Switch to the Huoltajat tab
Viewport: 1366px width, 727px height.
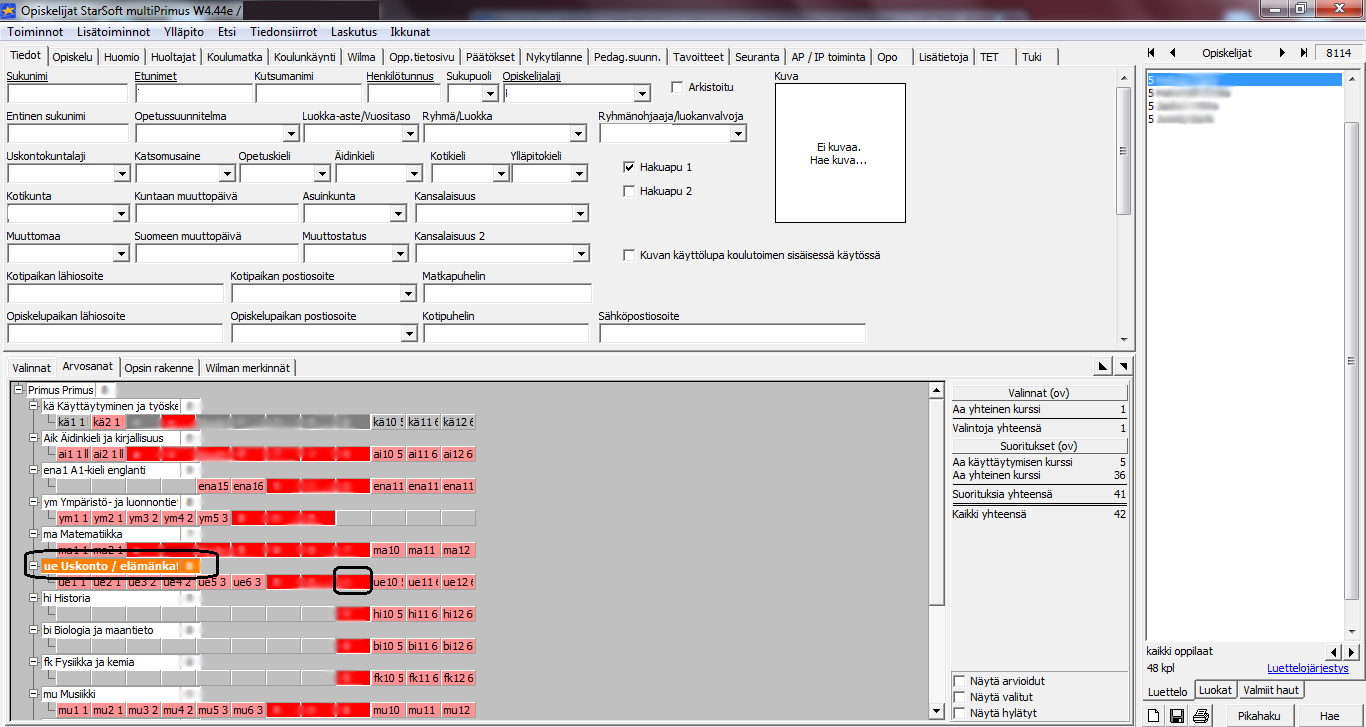tap(175, 57)
